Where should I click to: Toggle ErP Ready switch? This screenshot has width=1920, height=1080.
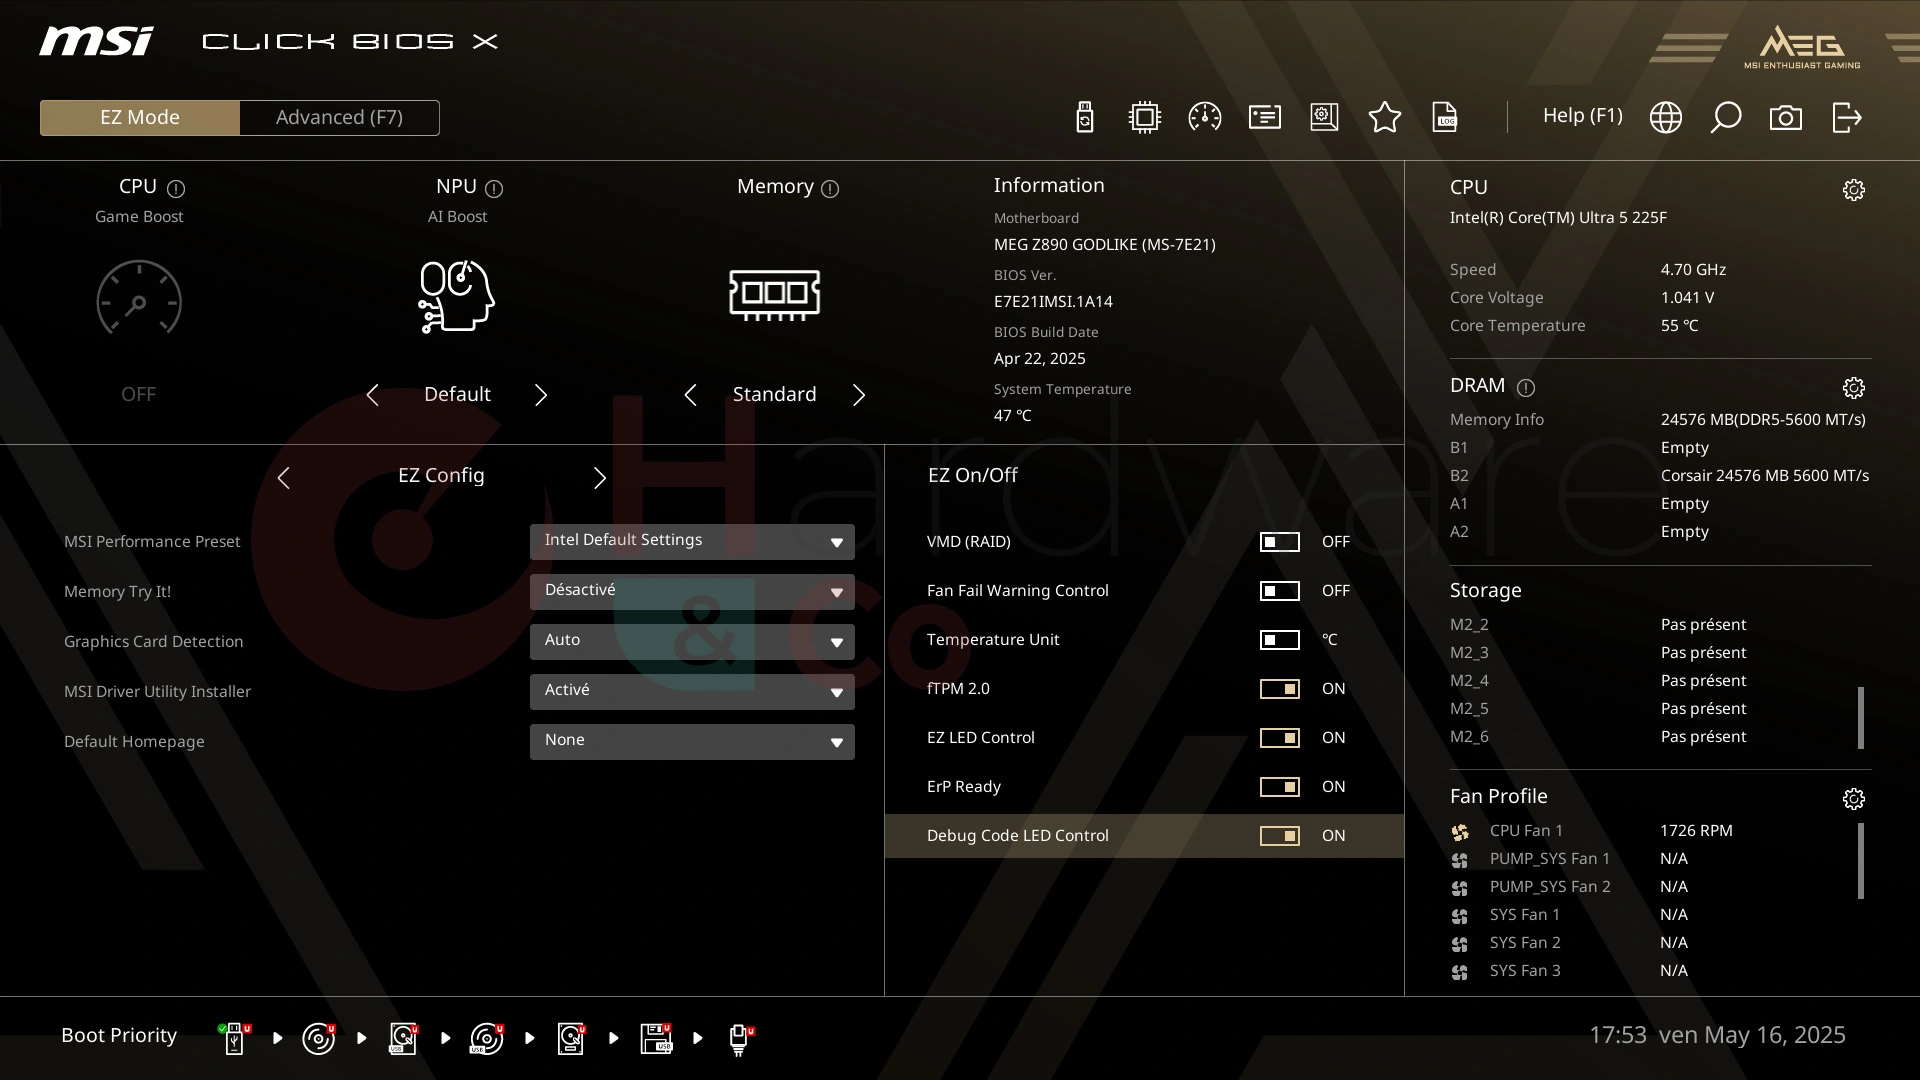(1279, 787)
